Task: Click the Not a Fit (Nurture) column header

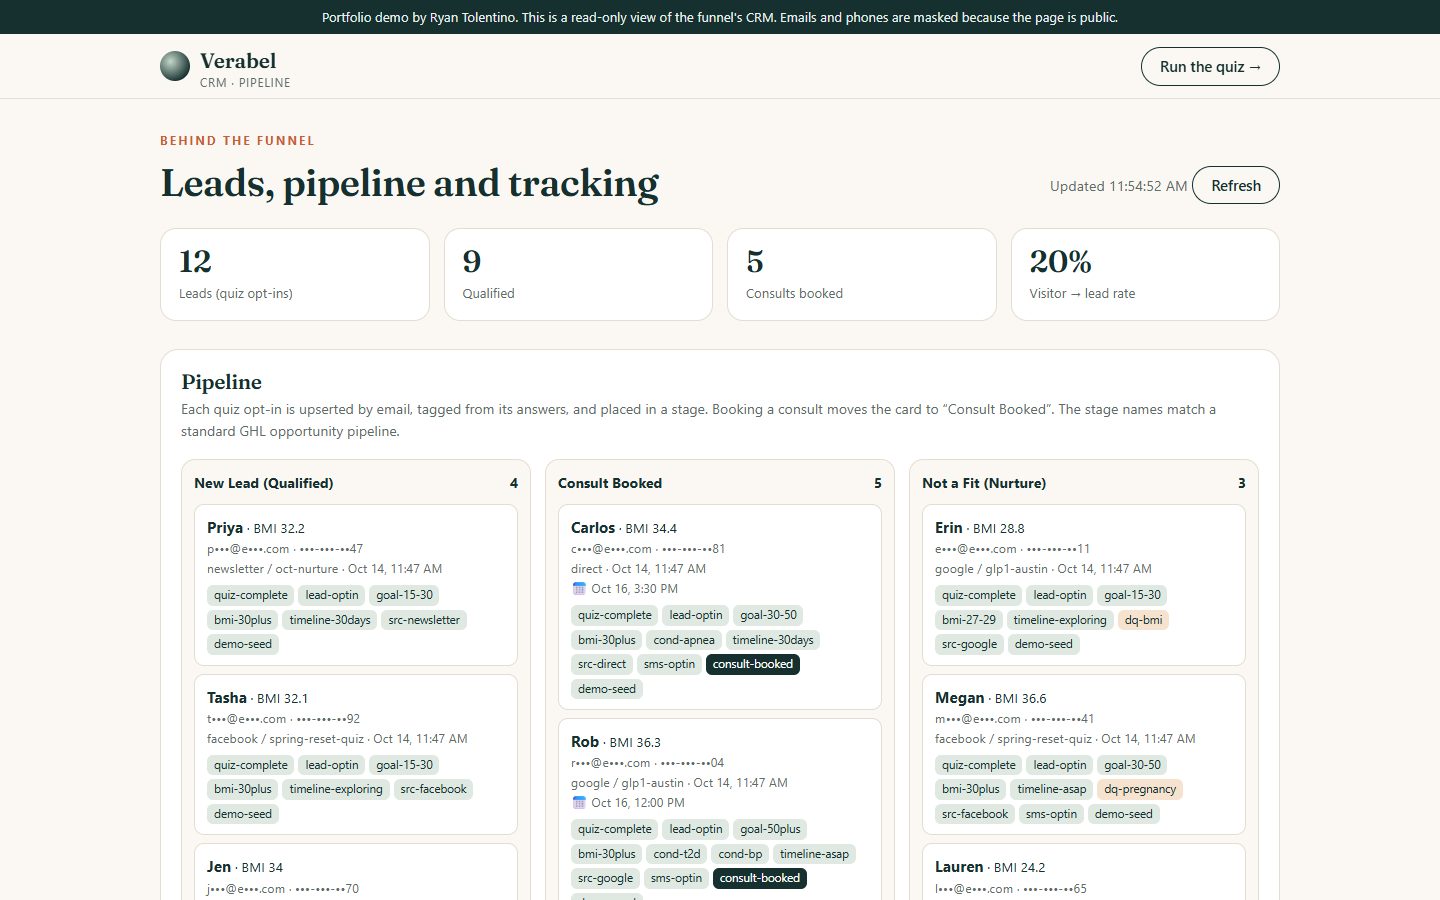Action: 984,483
